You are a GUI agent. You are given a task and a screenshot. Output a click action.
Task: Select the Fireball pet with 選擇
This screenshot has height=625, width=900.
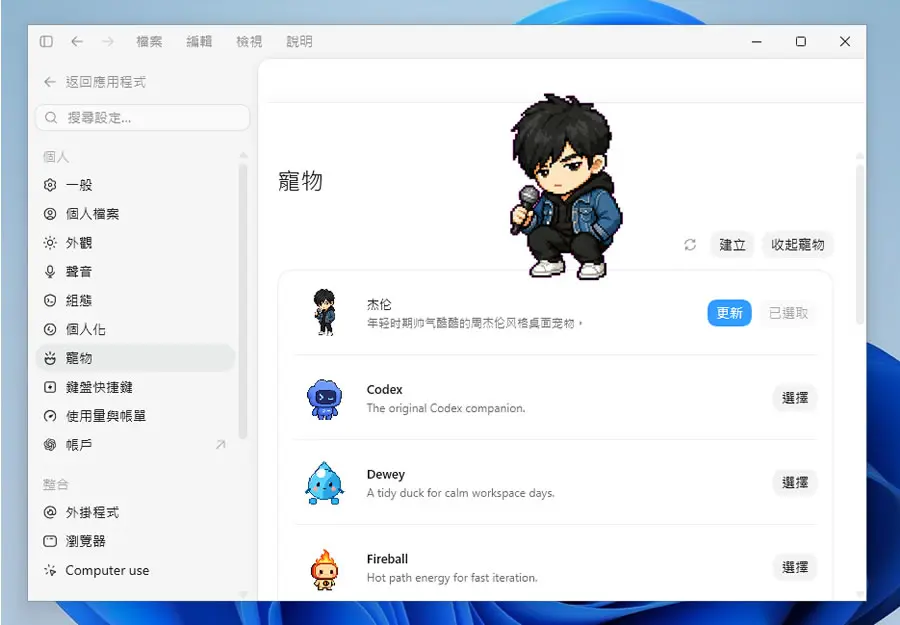point(795,567)
